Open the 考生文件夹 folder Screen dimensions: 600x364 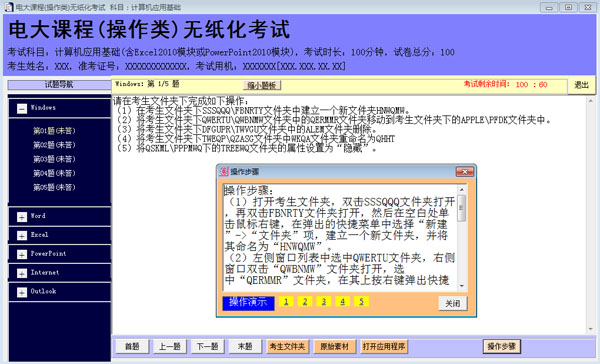click(287, 347)
